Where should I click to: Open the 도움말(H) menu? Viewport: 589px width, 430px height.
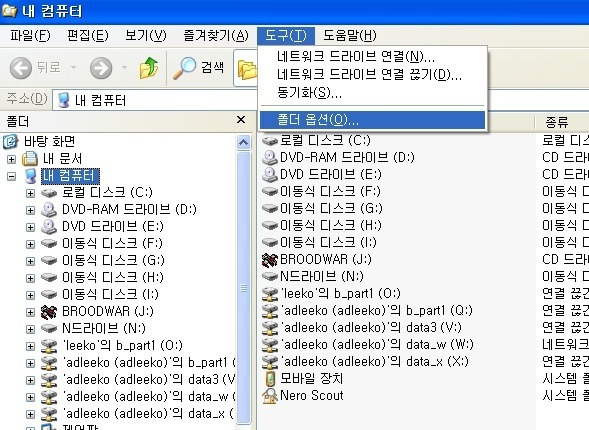coord(350,36)
